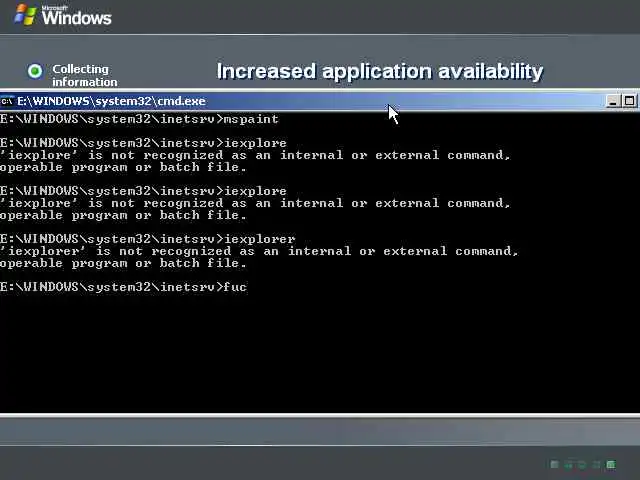The height and width of the screenshot is (480, 640).
Task: Click the "'iexplorer' is not recognized" error line
Action: [x=260, y=251]
